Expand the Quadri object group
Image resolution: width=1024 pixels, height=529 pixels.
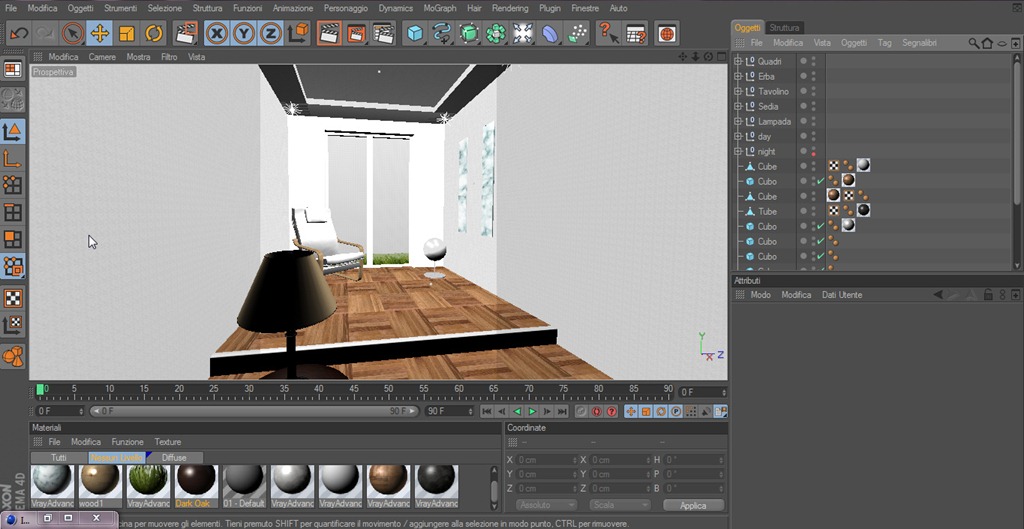click(x=739, y=61)
